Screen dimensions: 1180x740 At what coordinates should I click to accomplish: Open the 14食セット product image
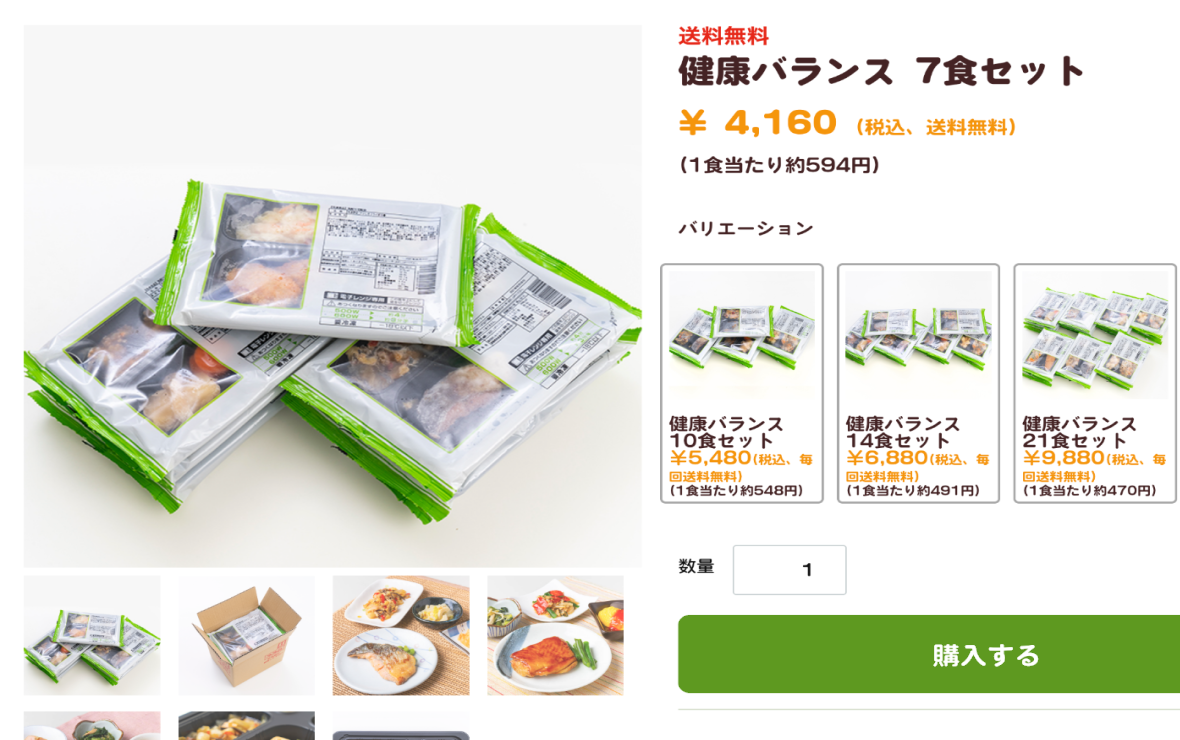[x=918, y=334]
